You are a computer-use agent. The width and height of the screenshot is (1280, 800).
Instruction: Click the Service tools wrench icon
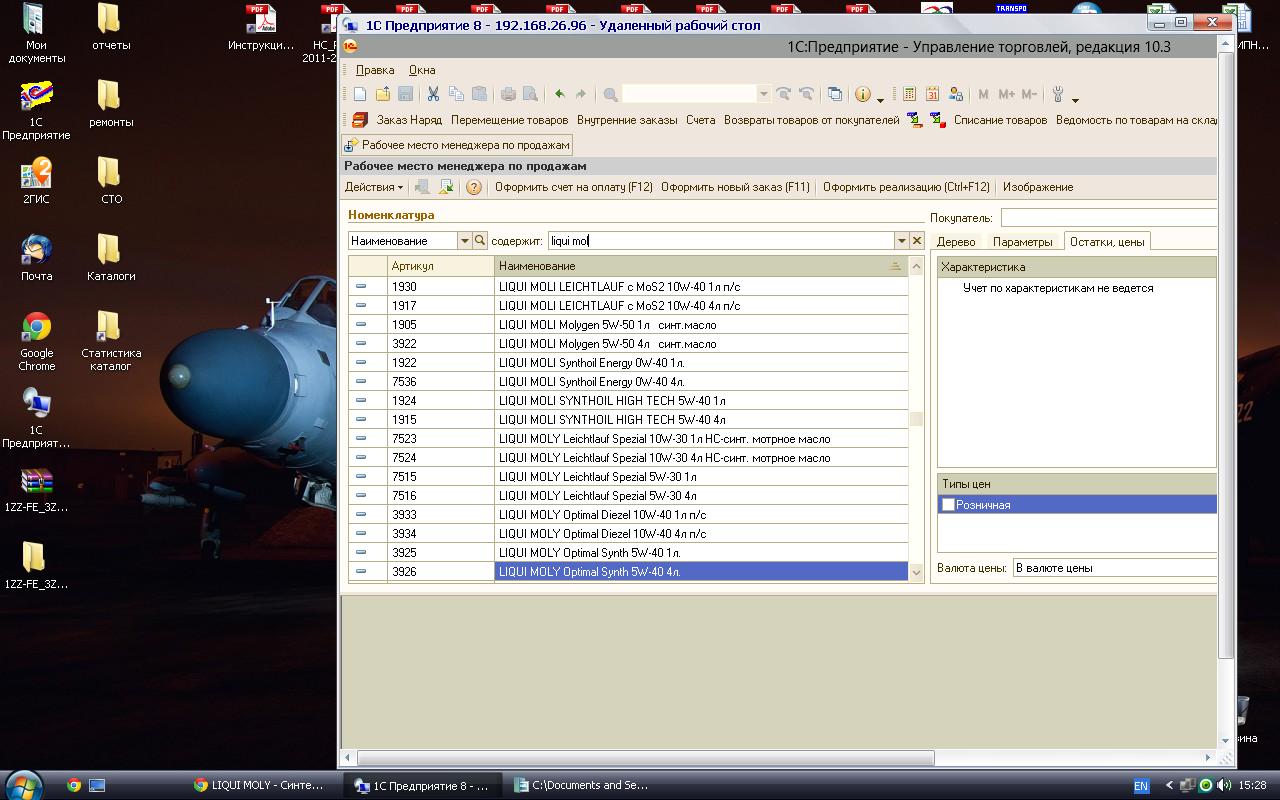[x=1058, y=94]
